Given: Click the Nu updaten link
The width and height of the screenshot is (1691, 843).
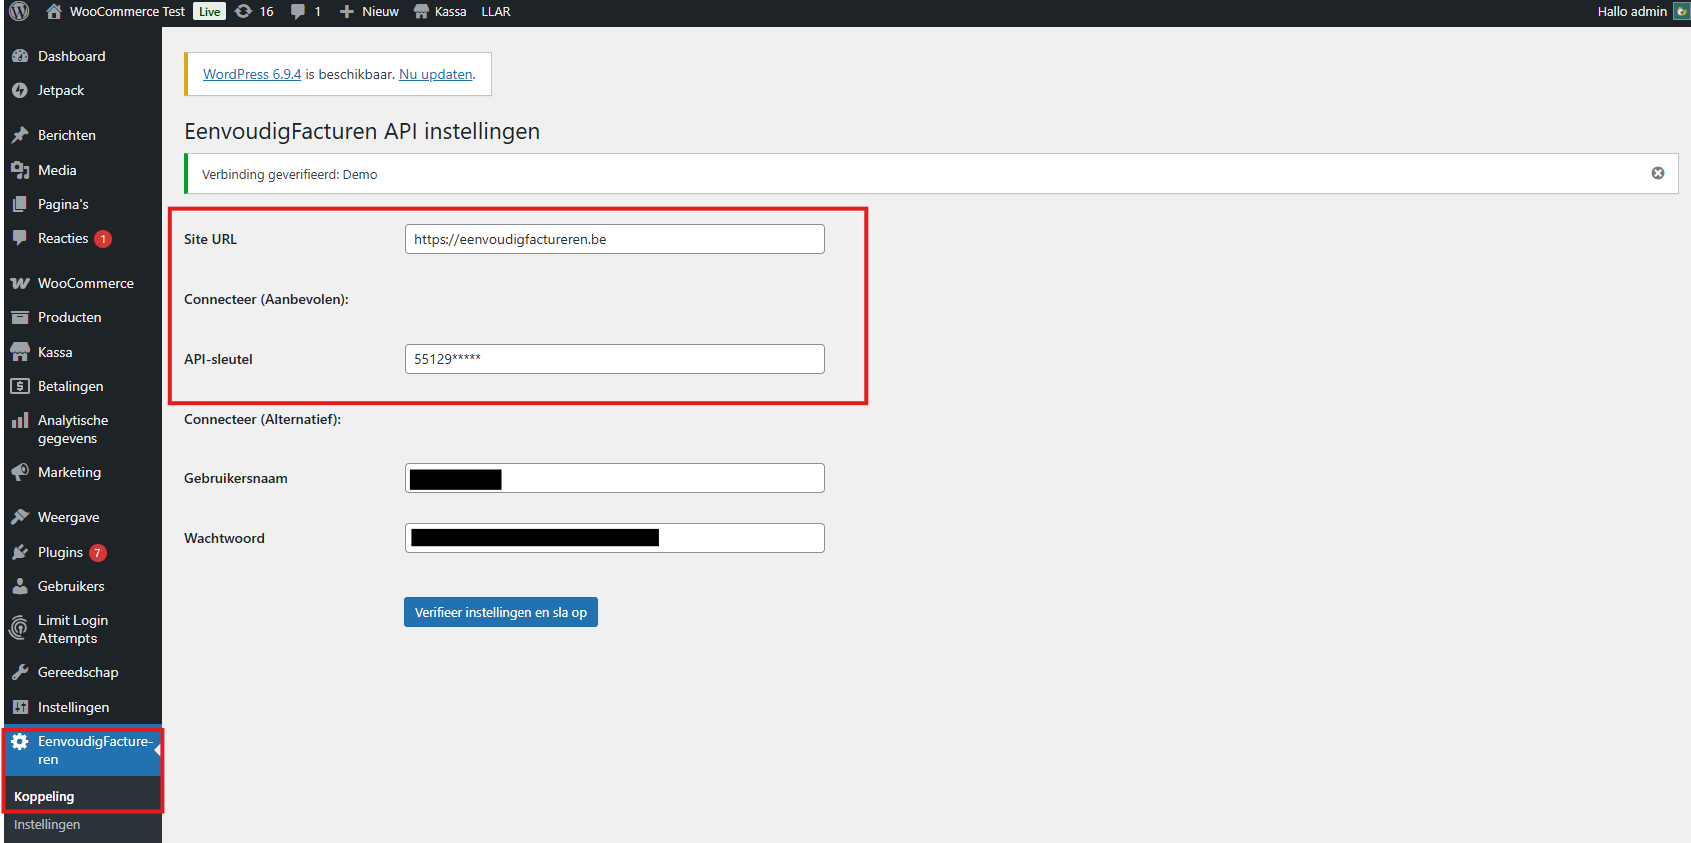Looking at the screenshot, I should pos(436,74).
